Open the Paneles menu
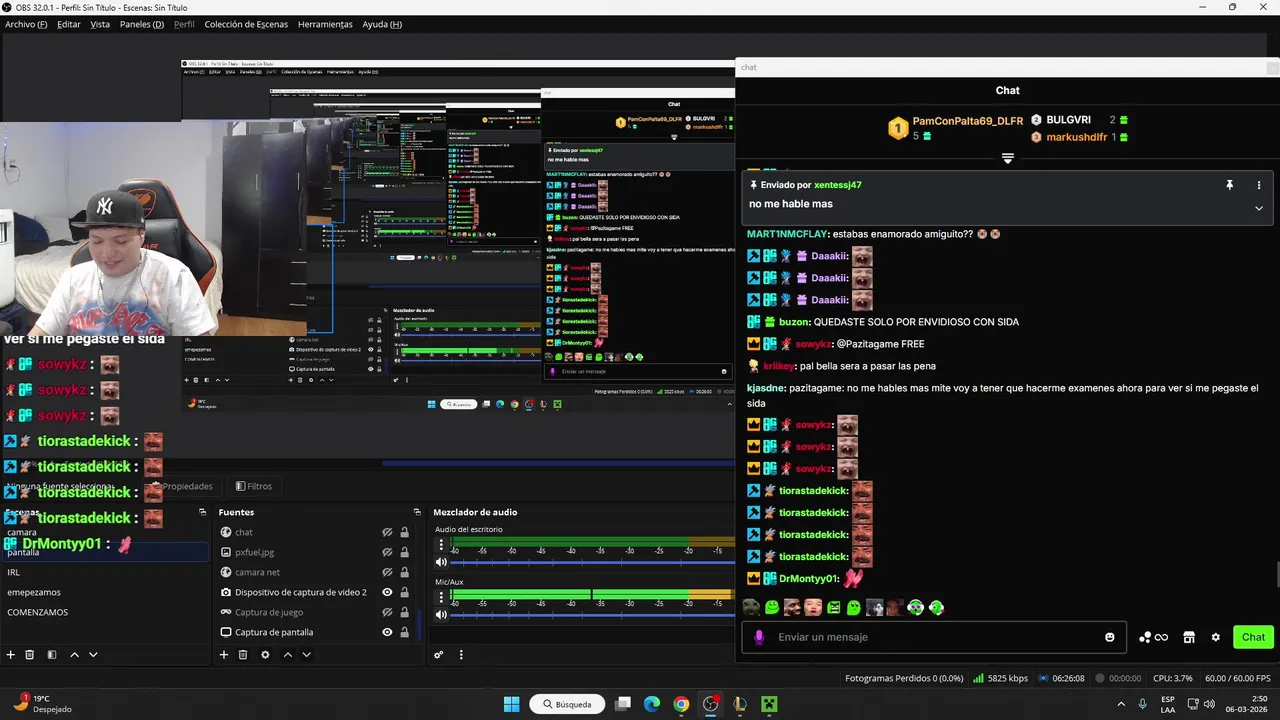This screenshot has width=1280, height=720. (141, 24)
